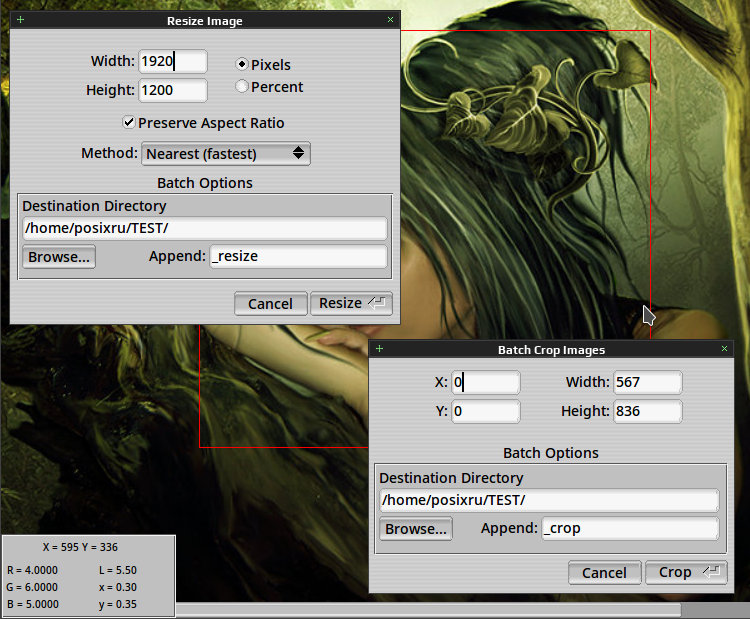Click the Append field containing _resize
This screenshot has width=750, height=619.
click(298, 256)
